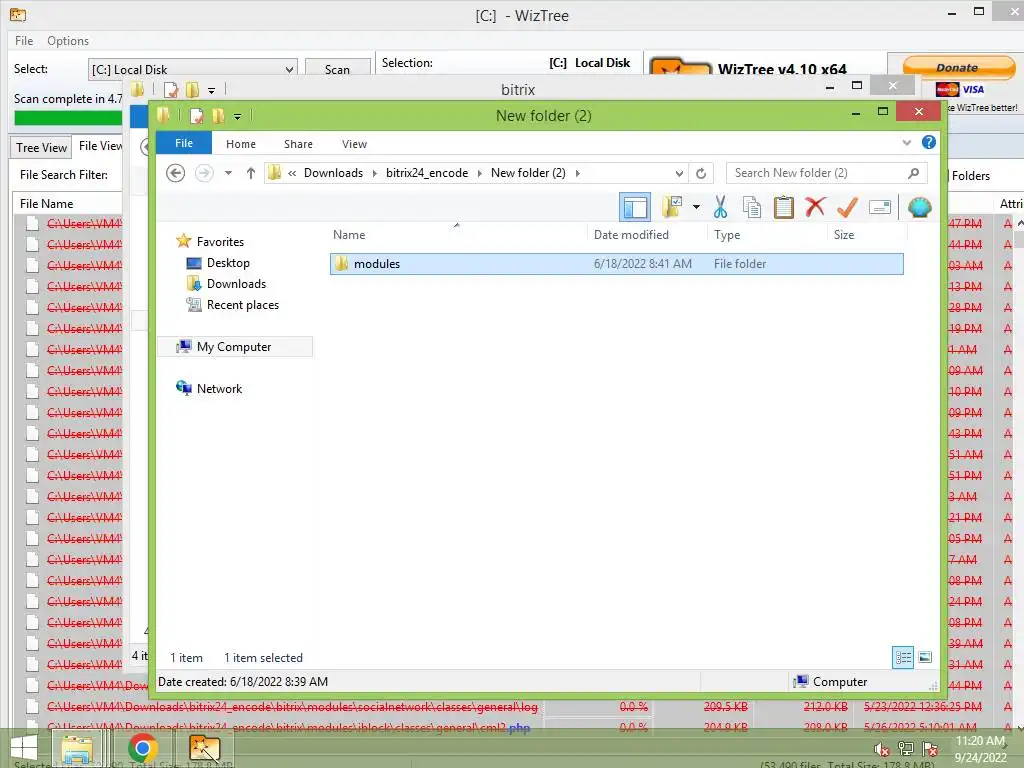Image resolution: width=1024 pixels, height=768 pixels.
Task: Click the network tray icon
Action: [x=906, y=749]
